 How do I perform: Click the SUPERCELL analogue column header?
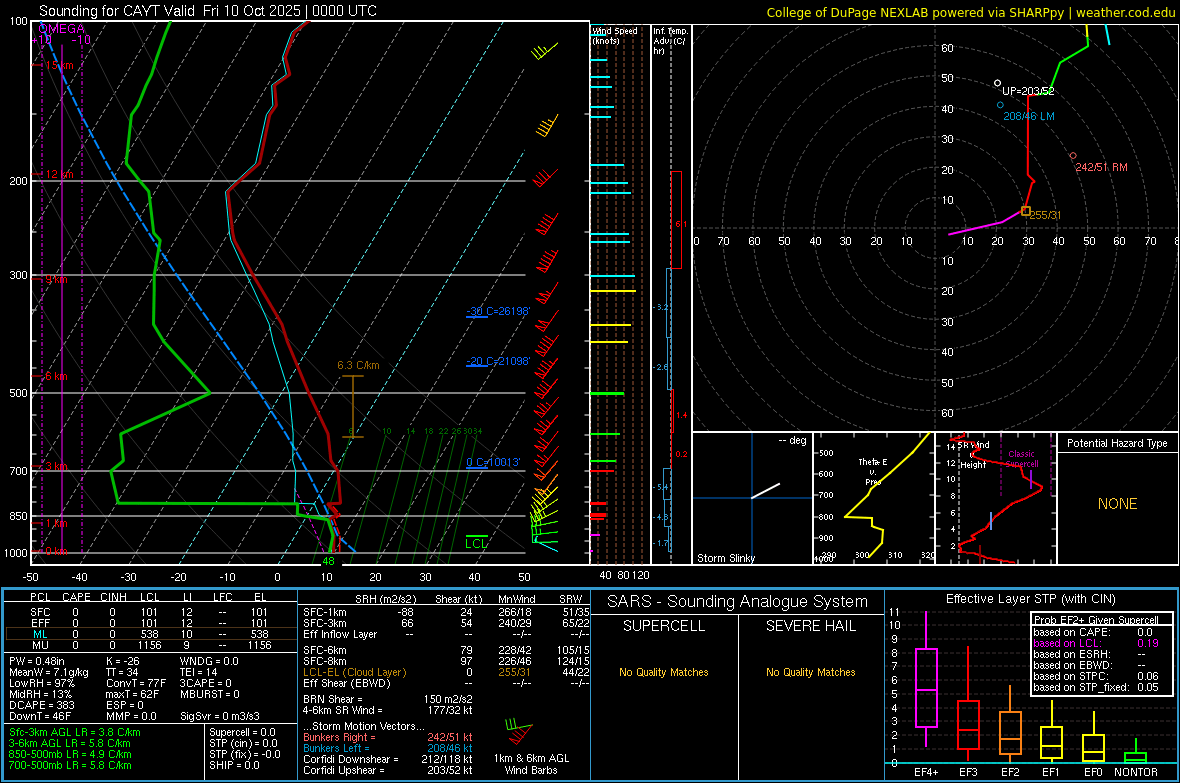(664, 626)
